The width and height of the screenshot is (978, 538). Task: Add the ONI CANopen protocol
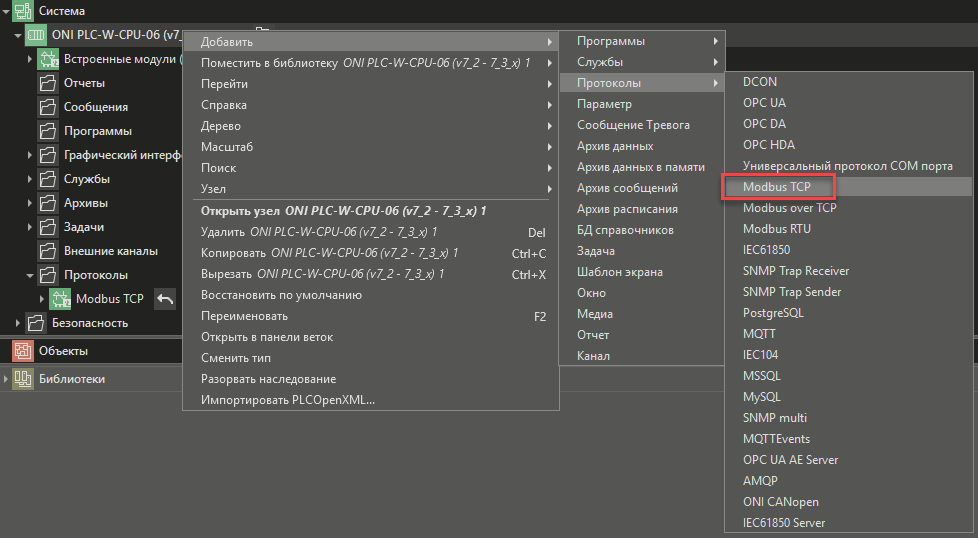(x=848, y=502)
